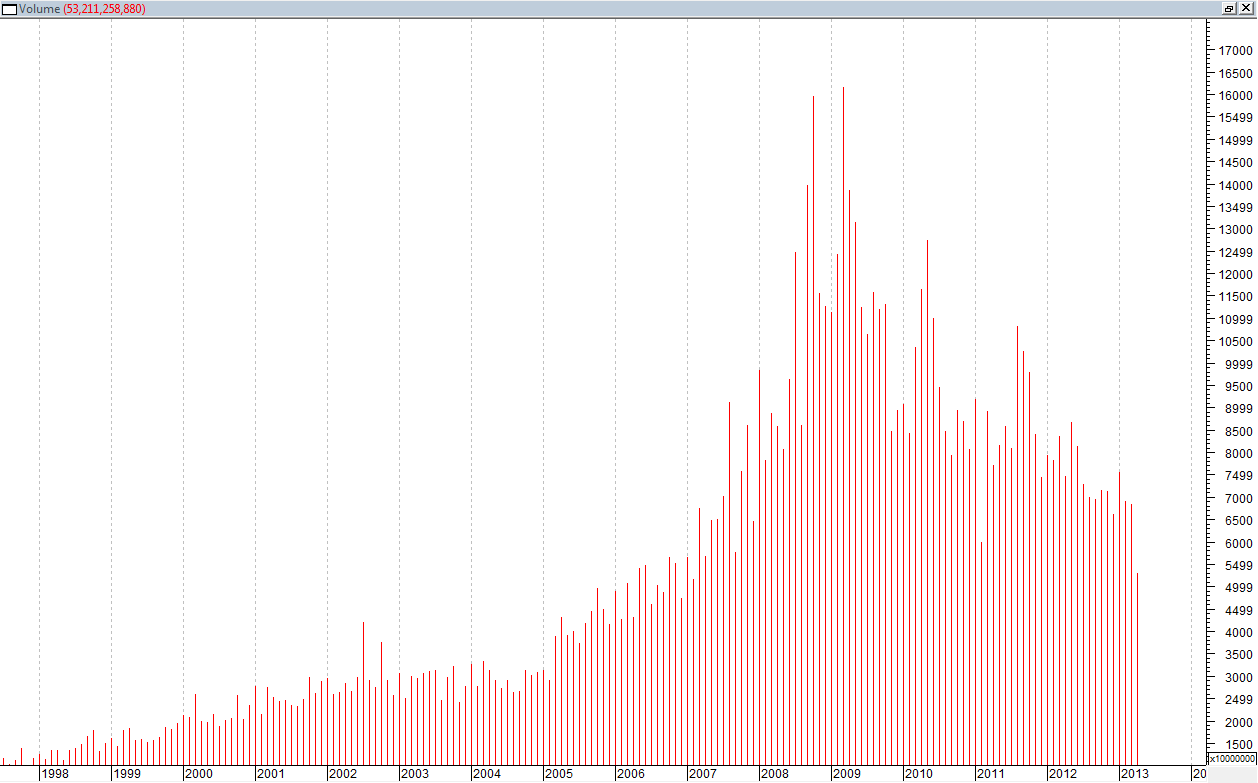Click the Volume title label
The image size is (1258, 783).
39,9
